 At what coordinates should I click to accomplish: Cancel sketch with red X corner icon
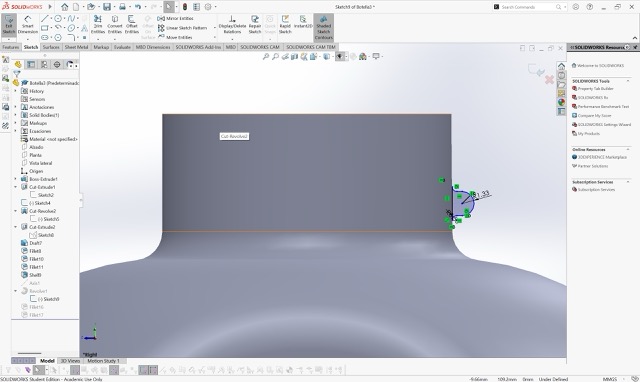[549, 80]
